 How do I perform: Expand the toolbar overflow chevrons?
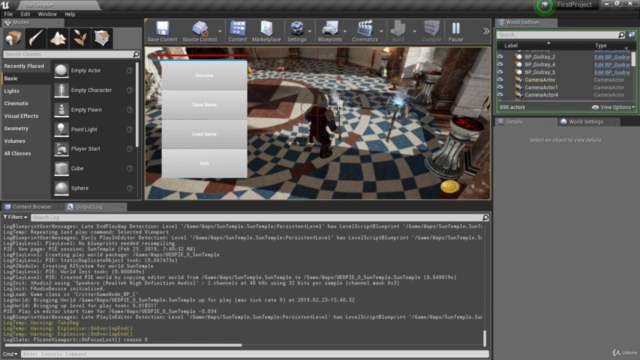pos(486,31)
